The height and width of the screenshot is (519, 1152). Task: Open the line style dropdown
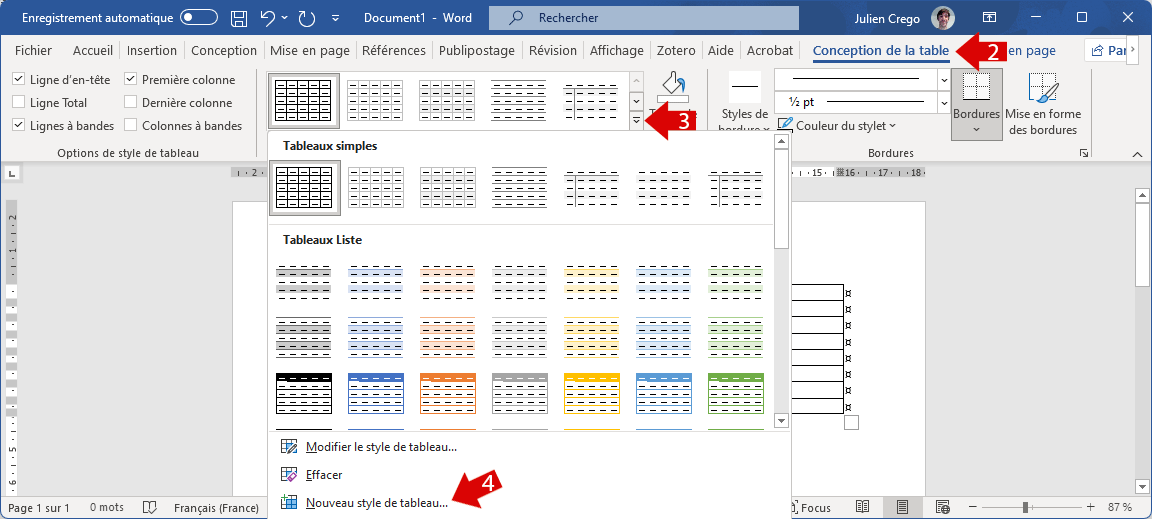point(943,79)
